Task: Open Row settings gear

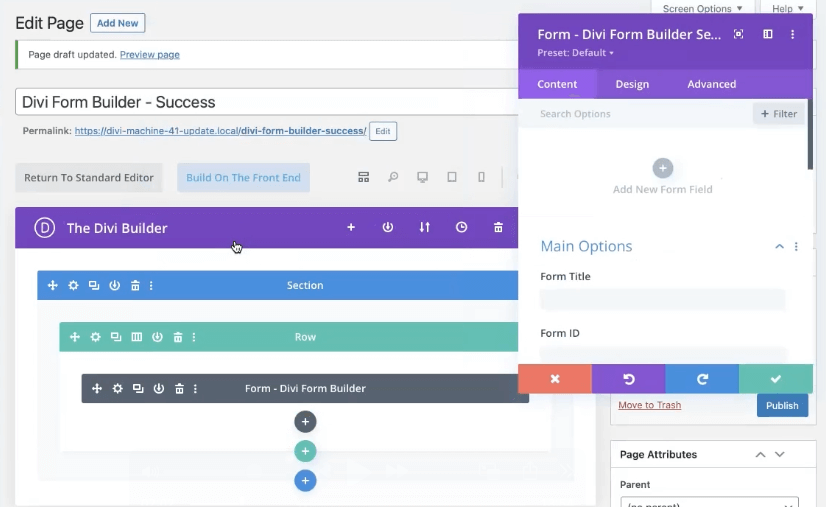Action: click(95, 337)
